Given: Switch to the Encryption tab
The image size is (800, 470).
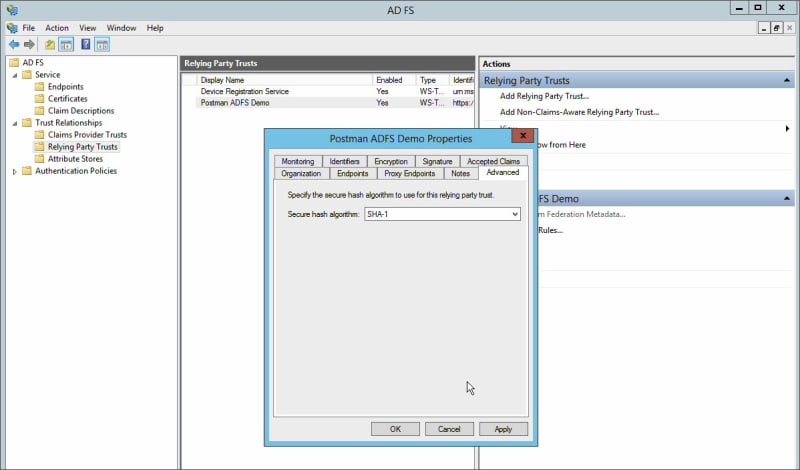Looking at the screenshot, I should (x=391, y=161).
